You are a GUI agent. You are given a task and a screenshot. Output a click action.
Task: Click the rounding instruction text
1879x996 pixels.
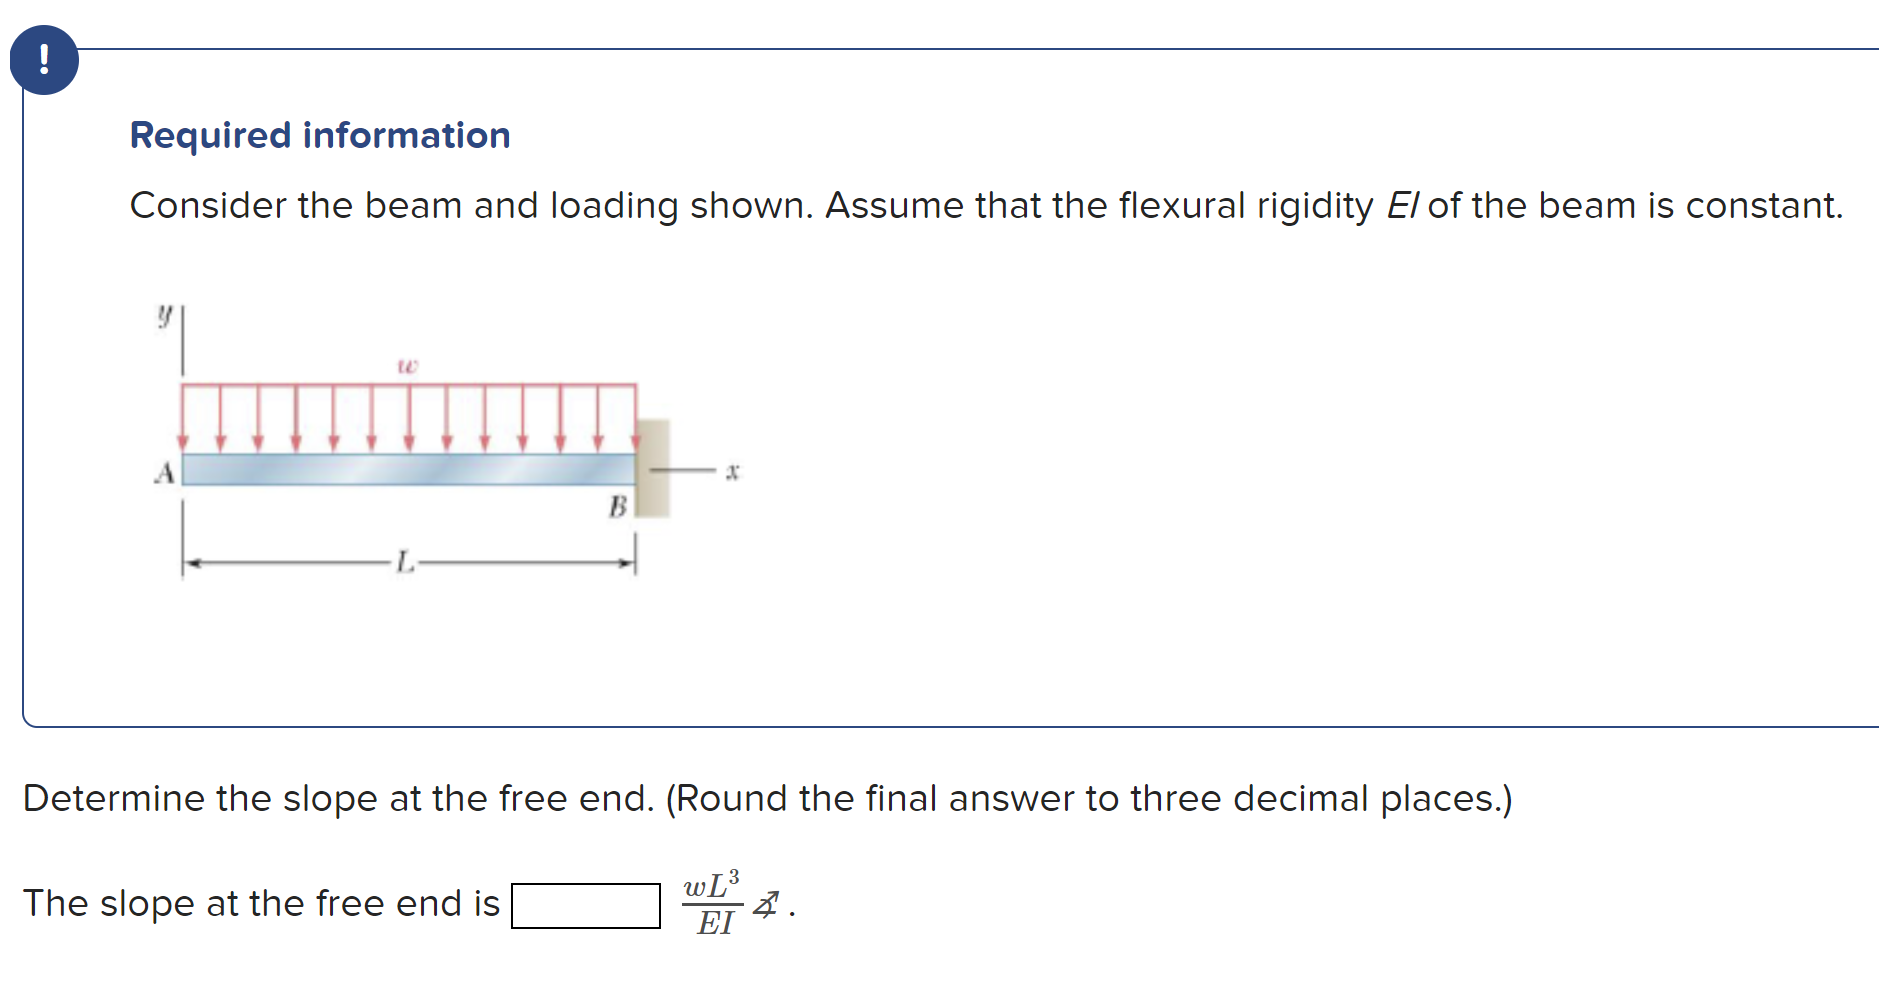point(1092,797)
